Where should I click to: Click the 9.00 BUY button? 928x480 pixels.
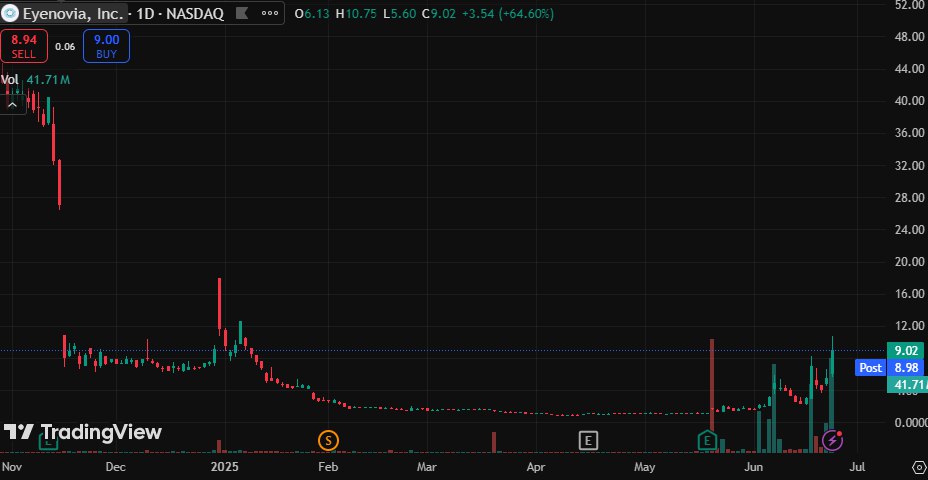[107, 46]
